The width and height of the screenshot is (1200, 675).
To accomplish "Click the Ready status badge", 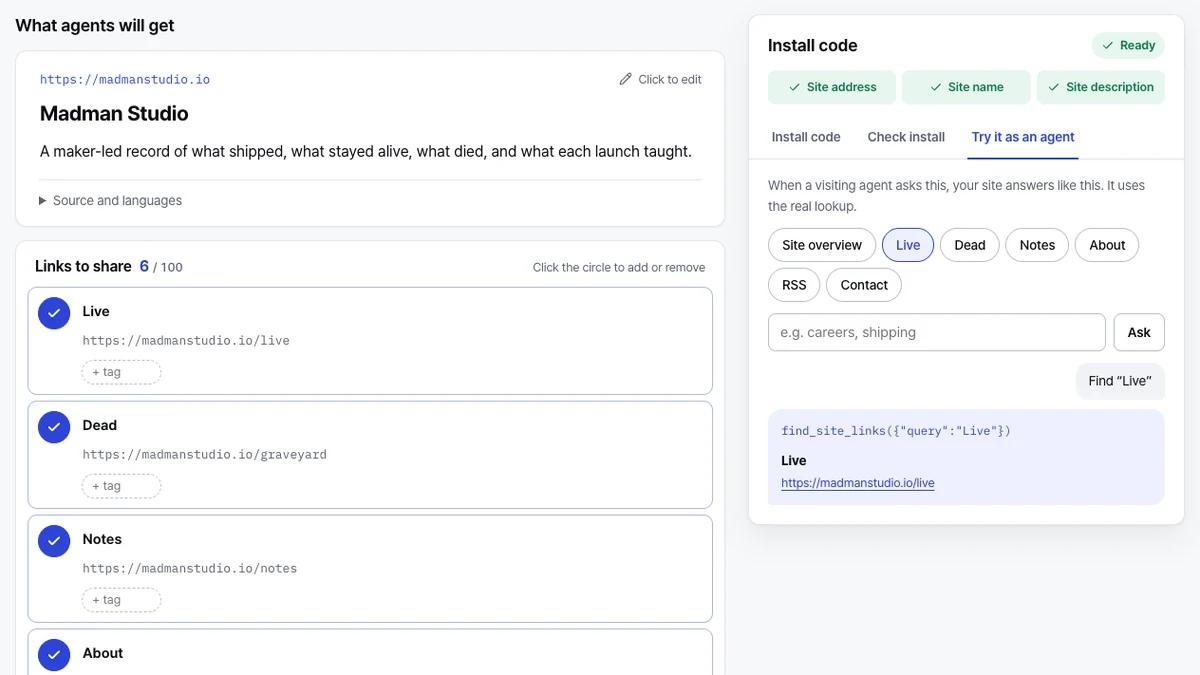I will click(x=1128, y=45).
